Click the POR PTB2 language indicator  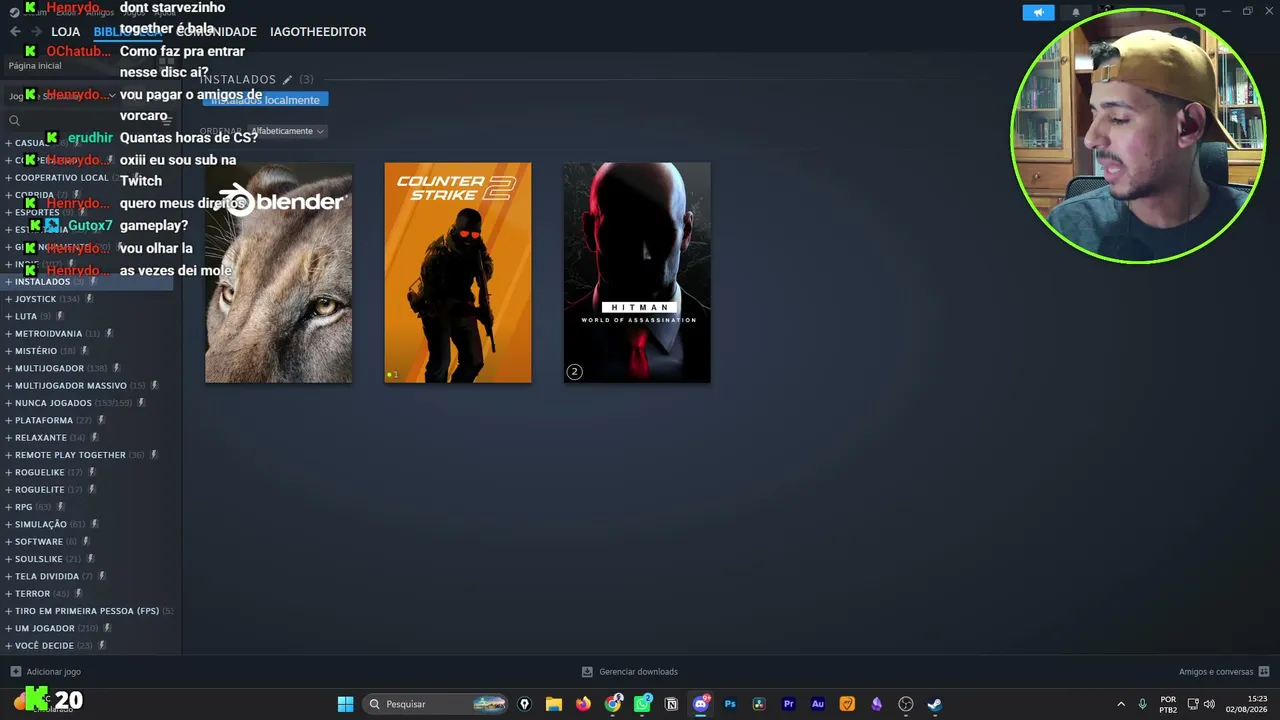pos(1168,704)
